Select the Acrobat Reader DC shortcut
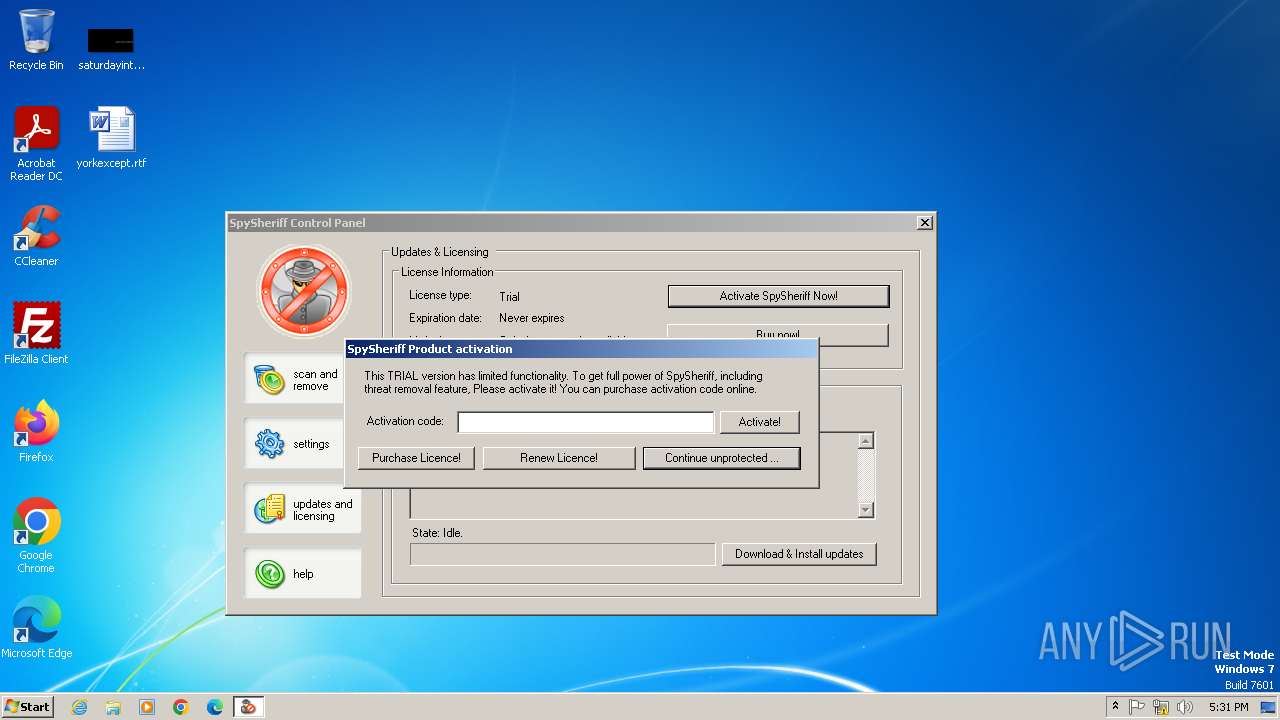This screenshot has width=1280, height=720. (x=36, y=144)
